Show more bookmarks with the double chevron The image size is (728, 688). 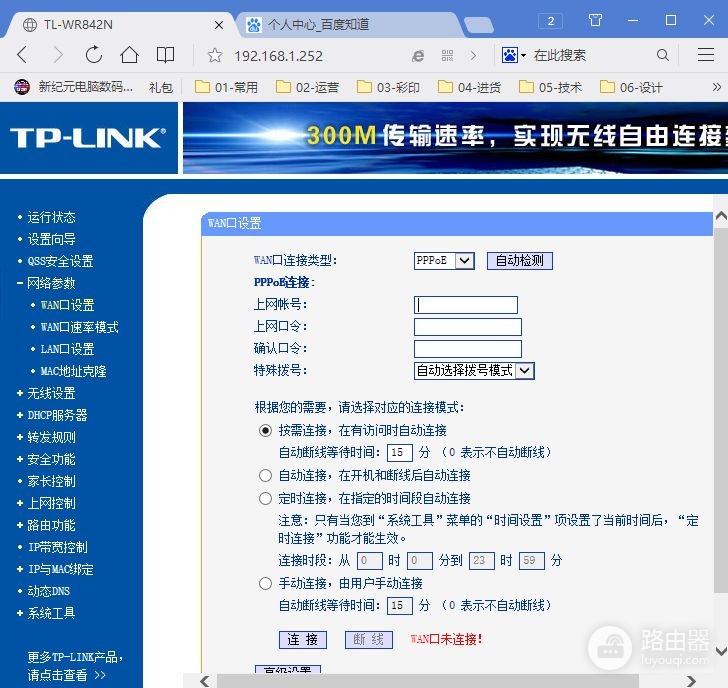(716, 87)
